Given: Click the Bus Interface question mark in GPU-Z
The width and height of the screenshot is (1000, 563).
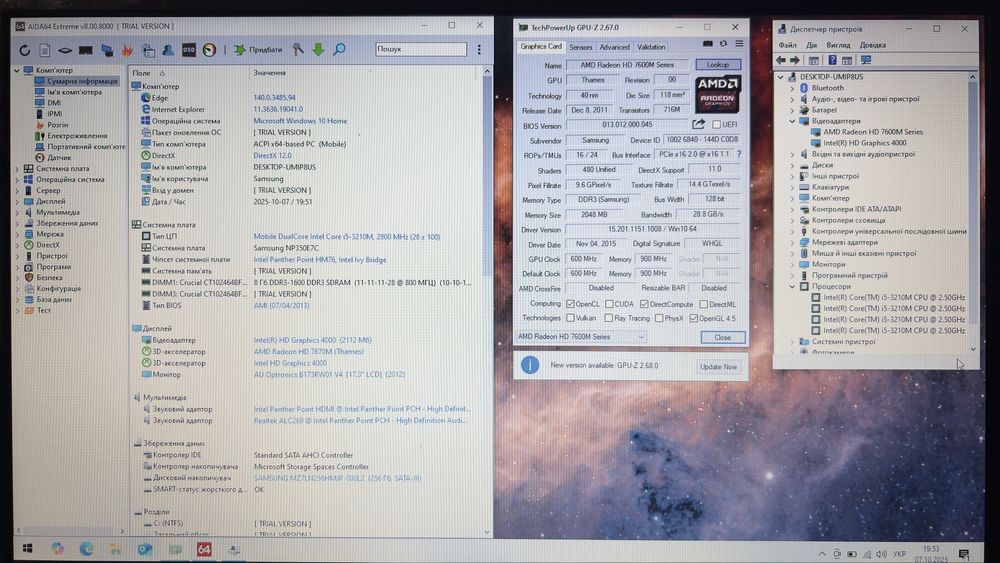Looking at the screenshot, I should pos(739,154).
